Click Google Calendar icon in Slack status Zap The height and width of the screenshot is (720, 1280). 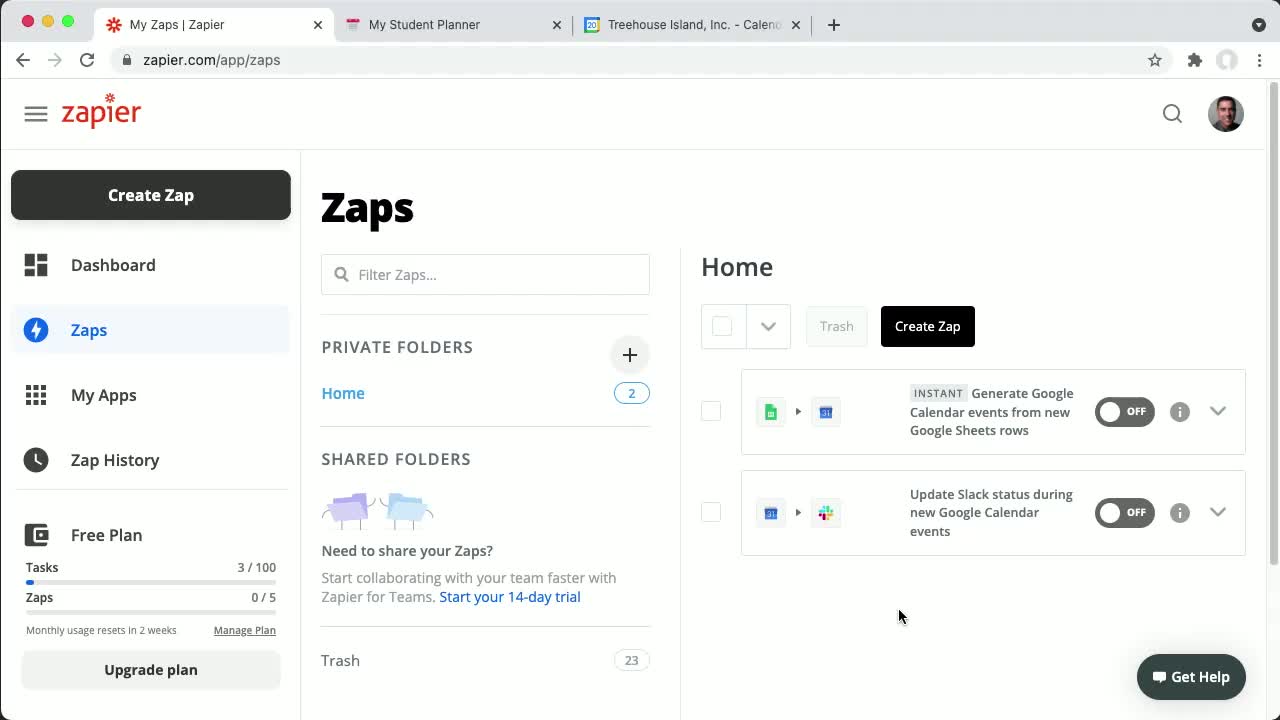[771, 513]
